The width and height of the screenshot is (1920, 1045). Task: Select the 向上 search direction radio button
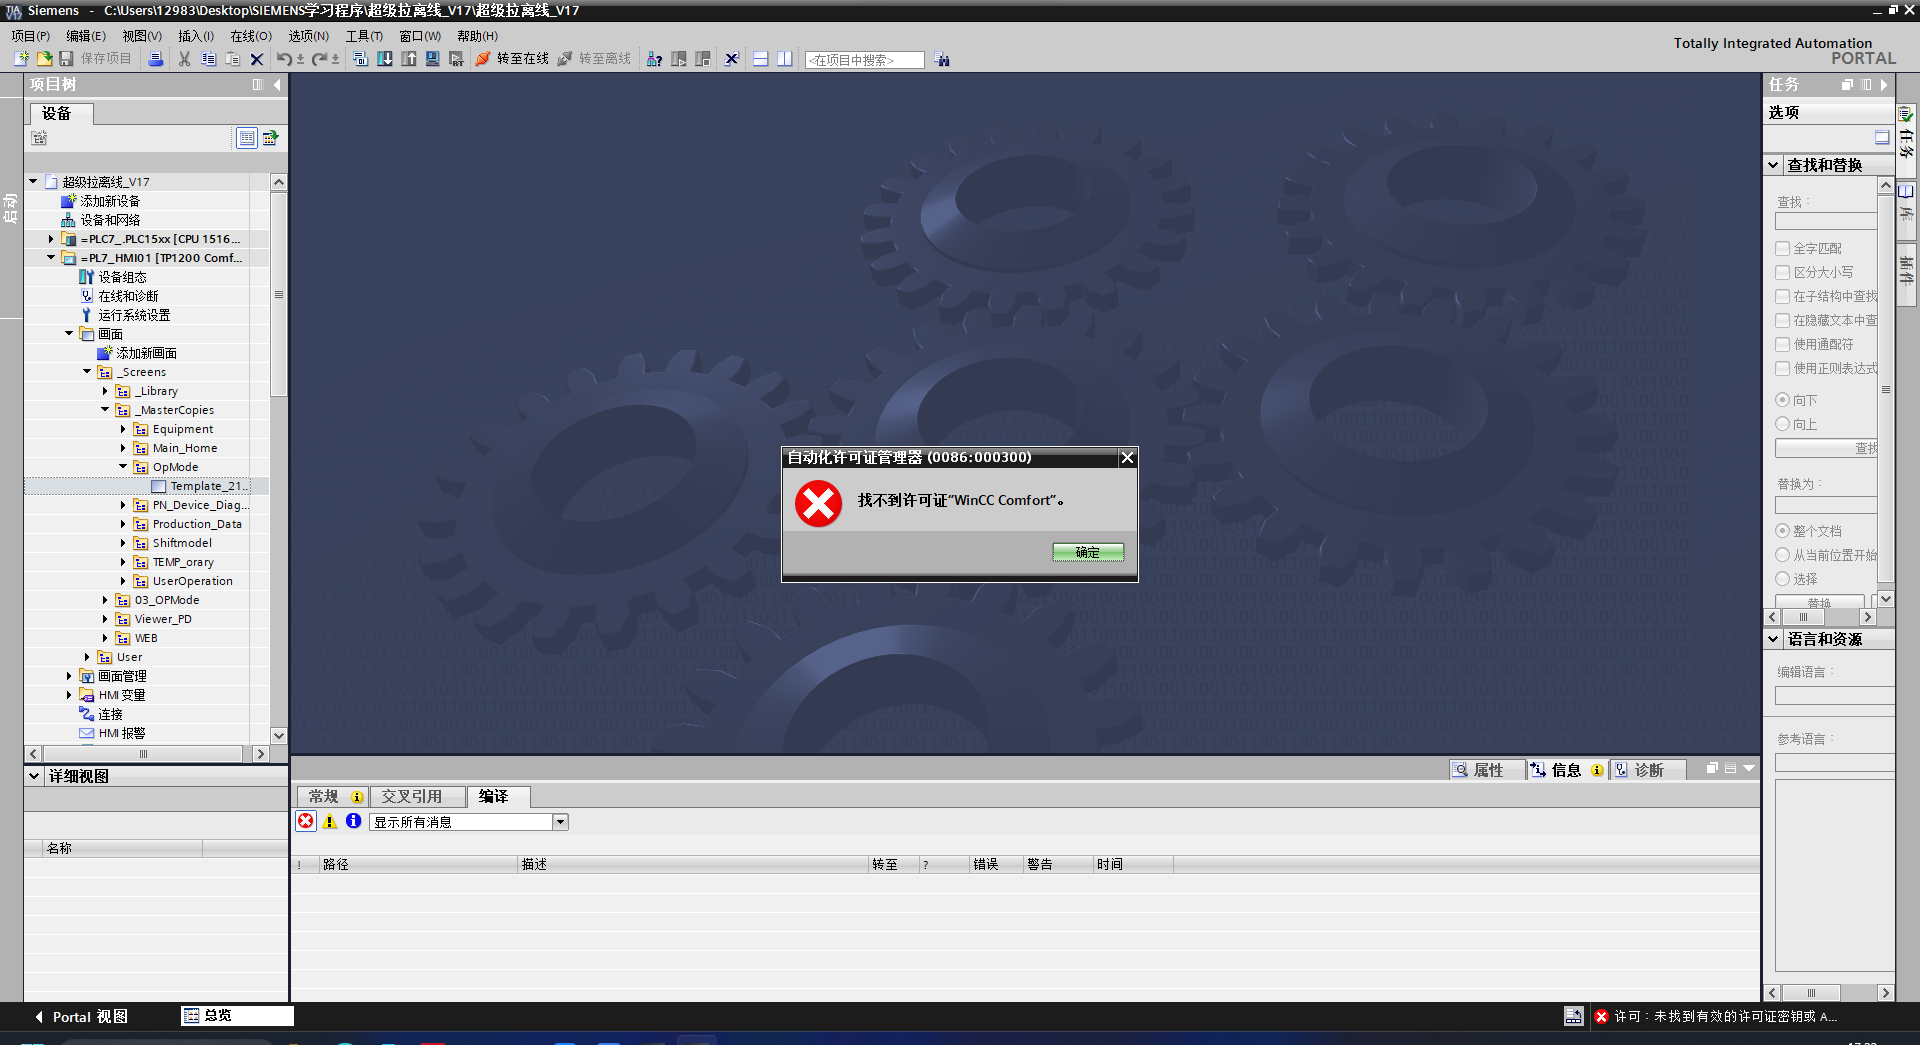pyautogui.click(x=1782, y=424)
